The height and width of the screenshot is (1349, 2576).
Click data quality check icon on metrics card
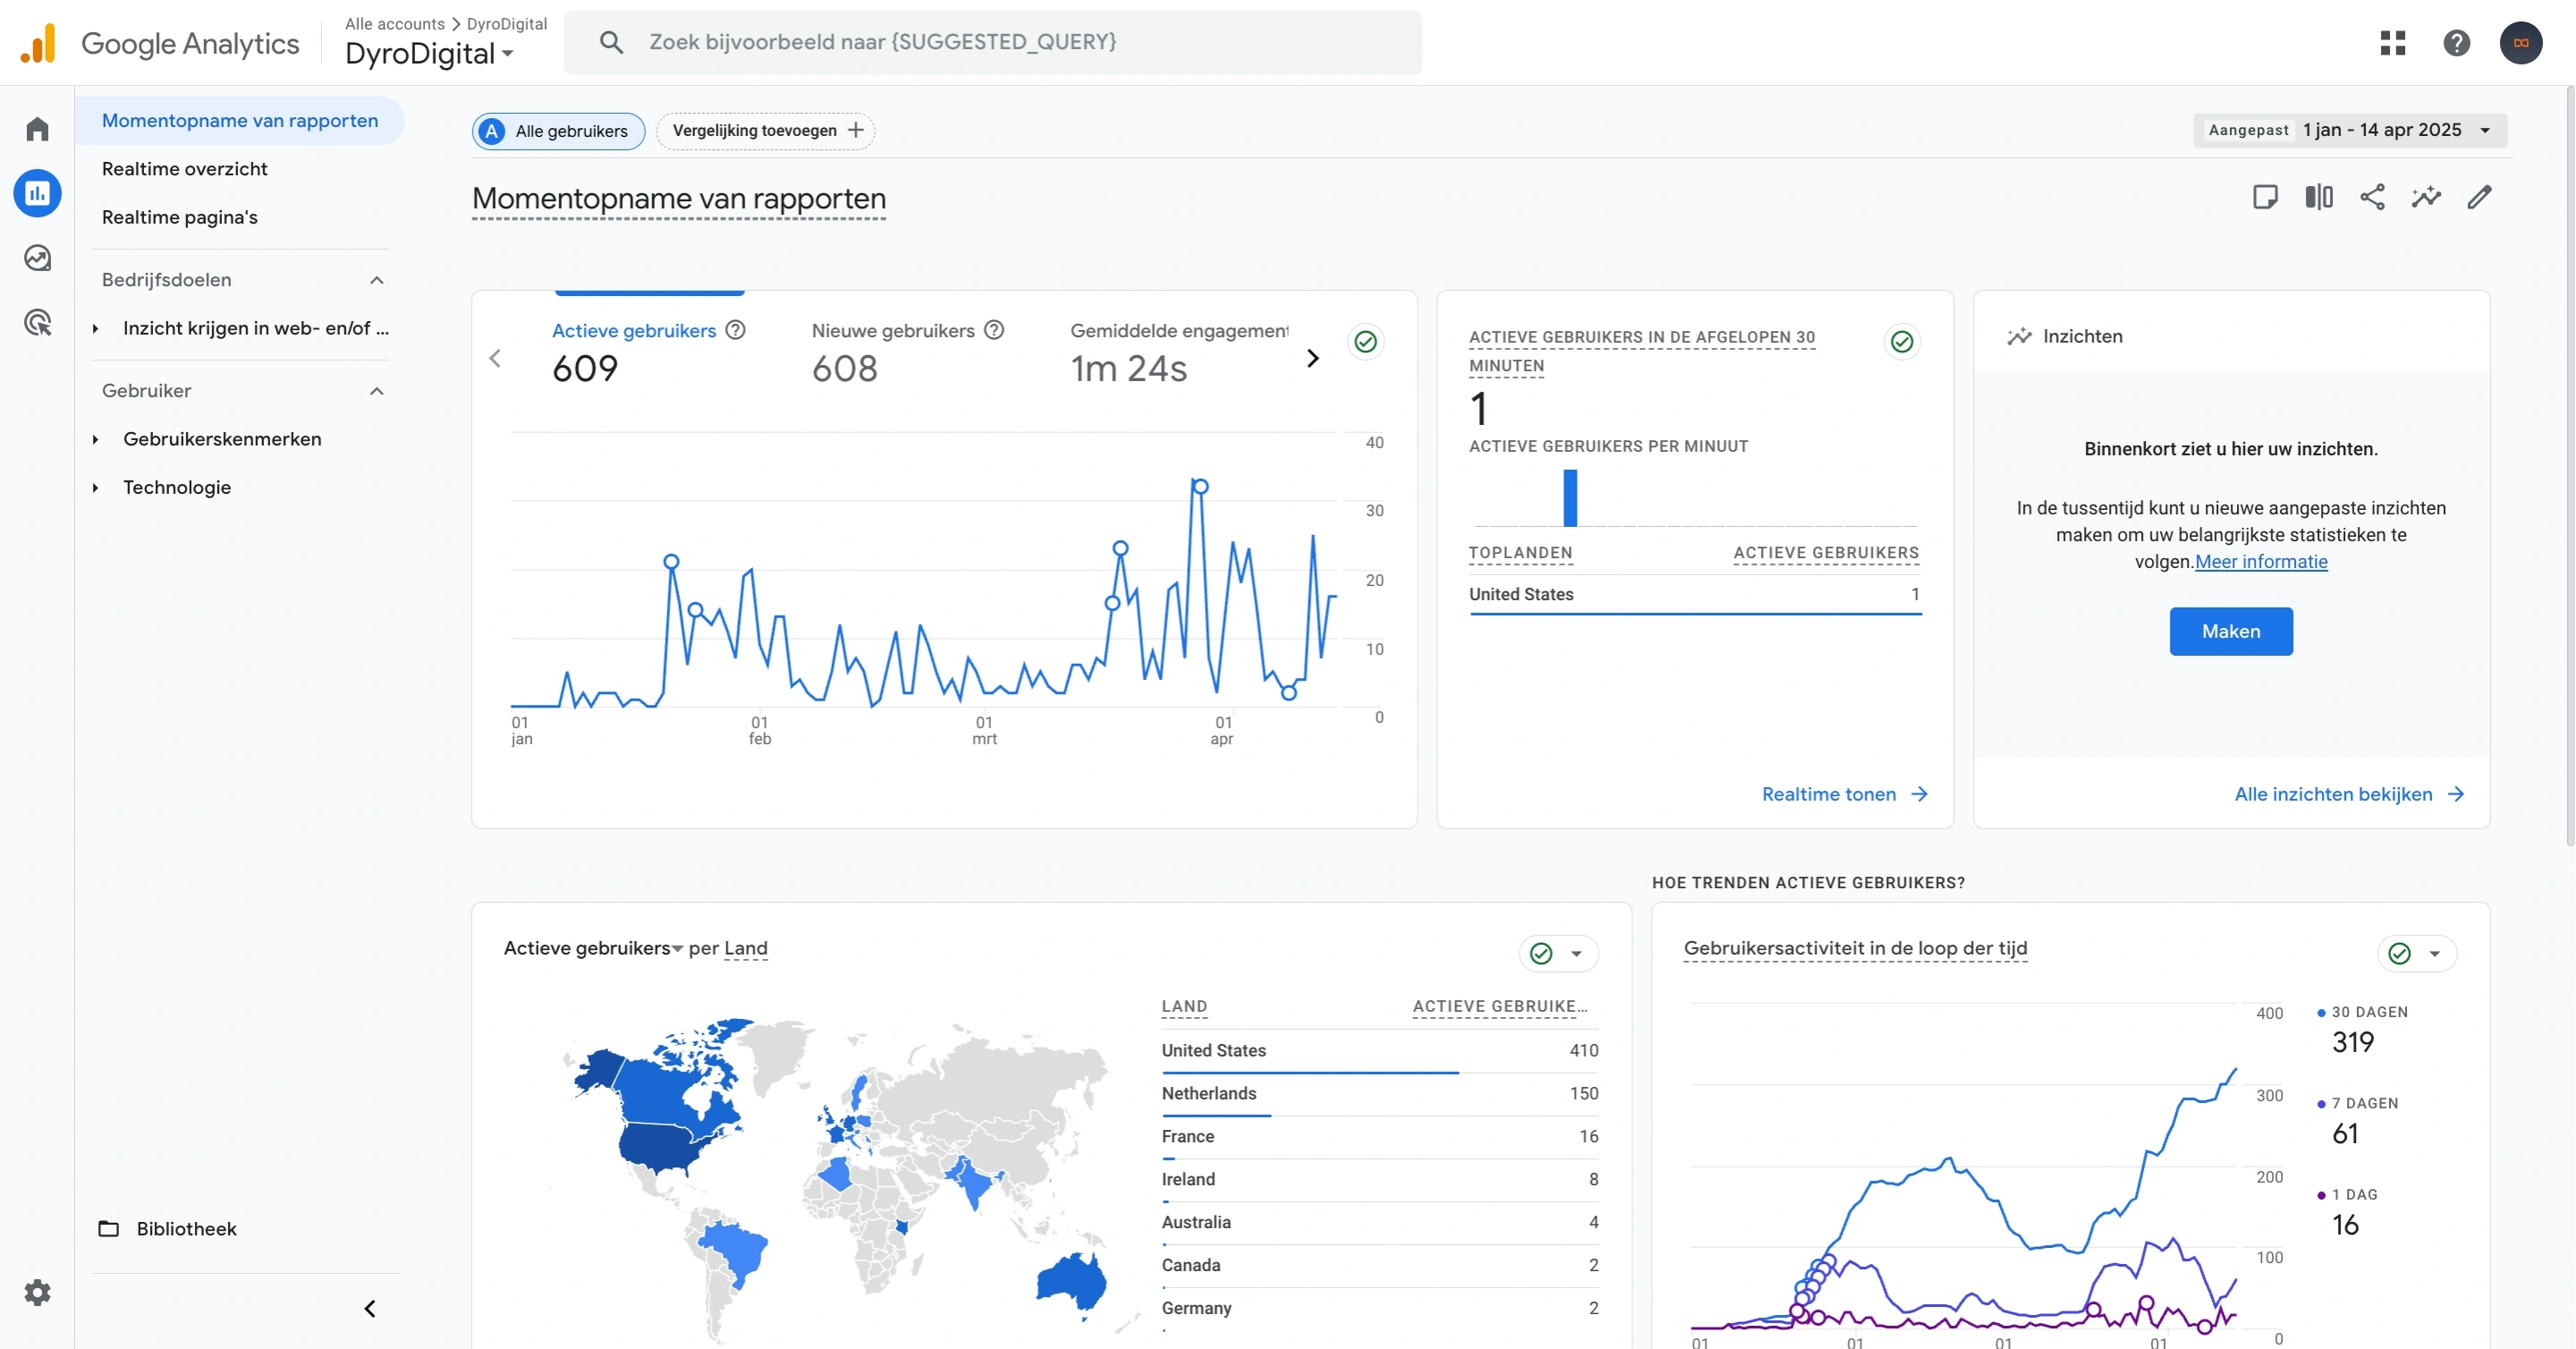click(x=1365, y=342)
